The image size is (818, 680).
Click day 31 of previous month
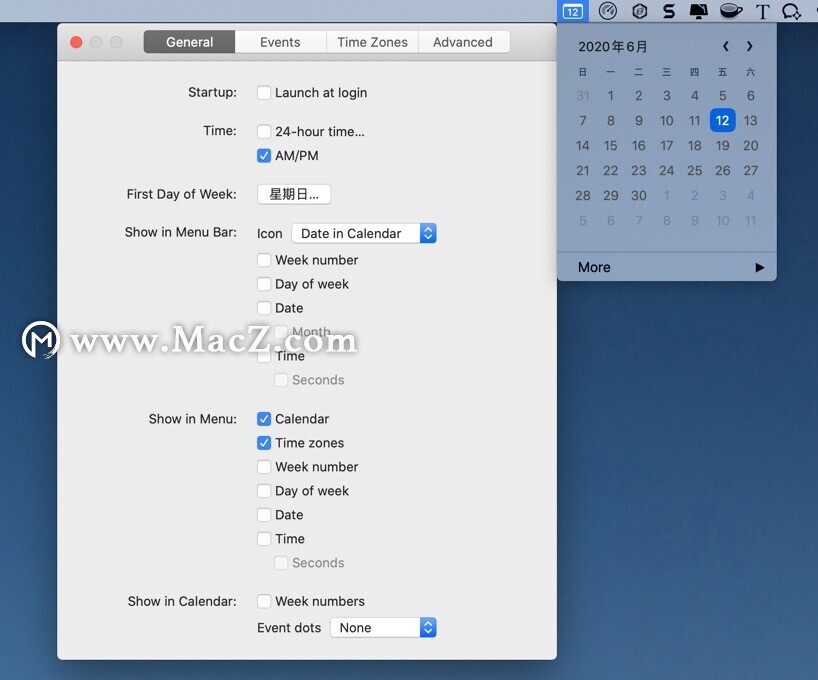[583, 96]
